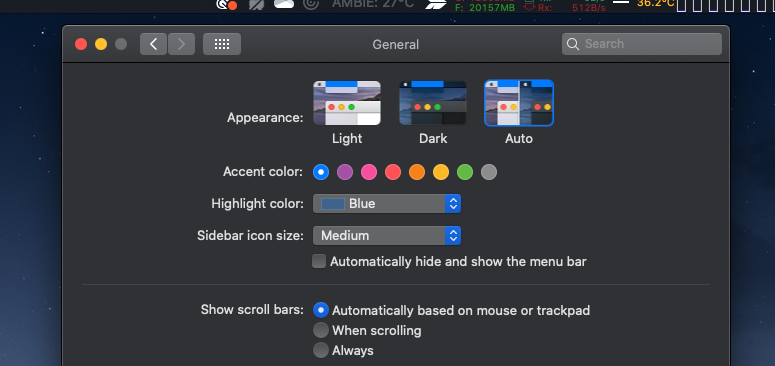Viewport: 775px width, 366px height.
Task: Enable automatically hide and show menu bar
Action: (x=319, y=261)
